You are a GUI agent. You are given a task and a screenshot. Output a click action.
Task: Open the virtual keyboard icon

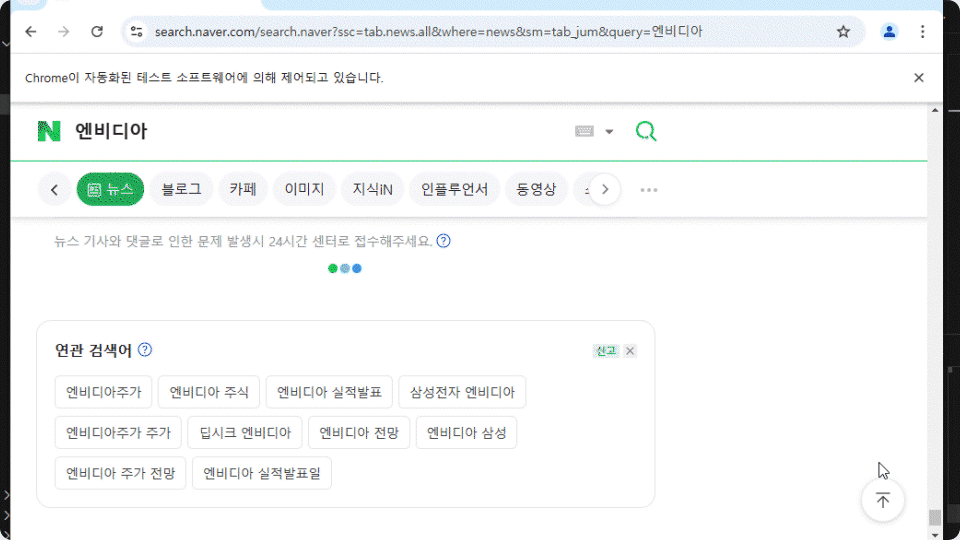click(584, 131)
